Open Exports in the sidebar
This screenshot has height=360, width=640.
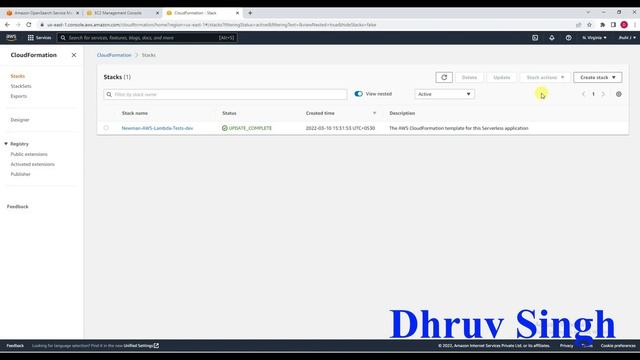pyautogui.click(x=19, y=96)
